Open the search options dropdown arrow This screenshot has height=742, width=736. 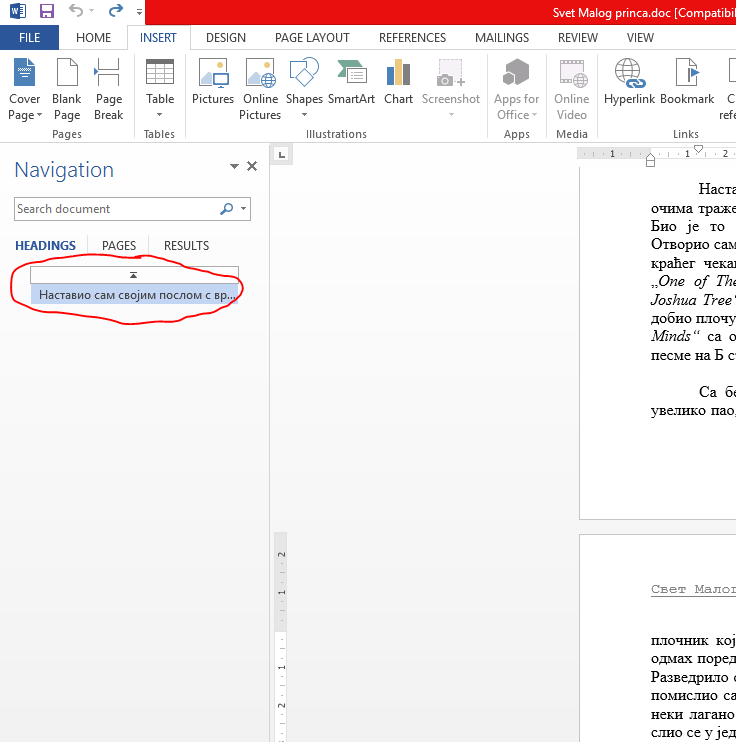(x=244, y=209)
